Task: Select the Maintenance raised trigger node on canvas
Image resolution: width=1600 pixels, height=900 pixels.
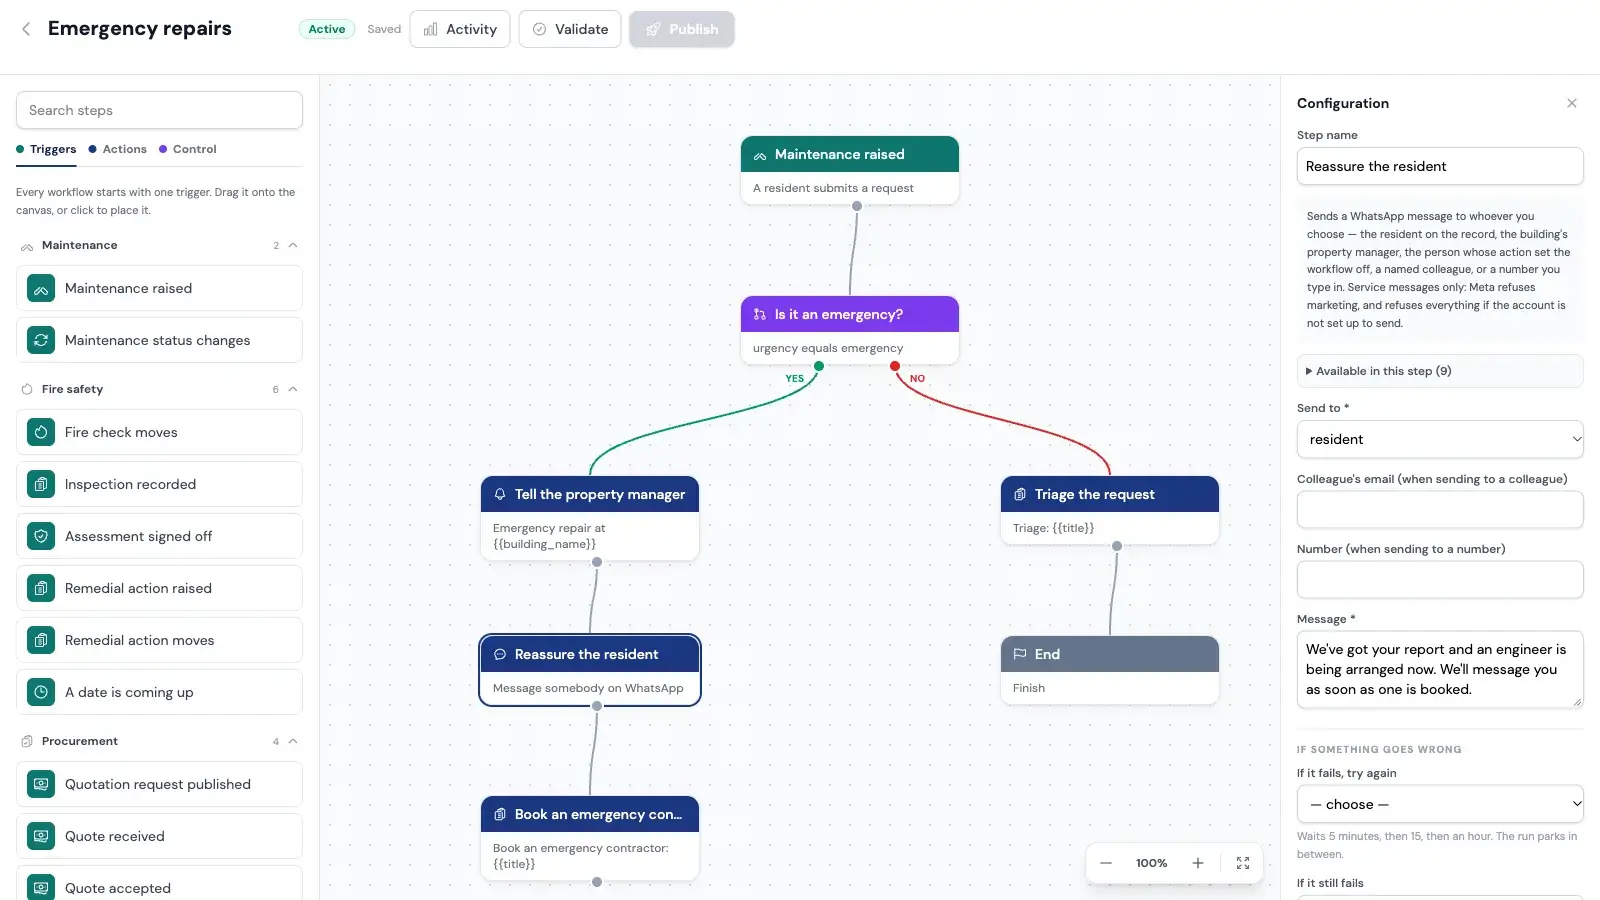Action: point(850,170)
